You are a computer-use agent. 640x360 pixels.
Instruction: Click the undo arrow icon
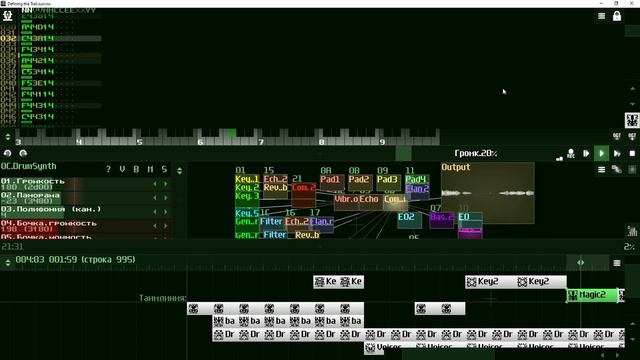coord(7,153)
